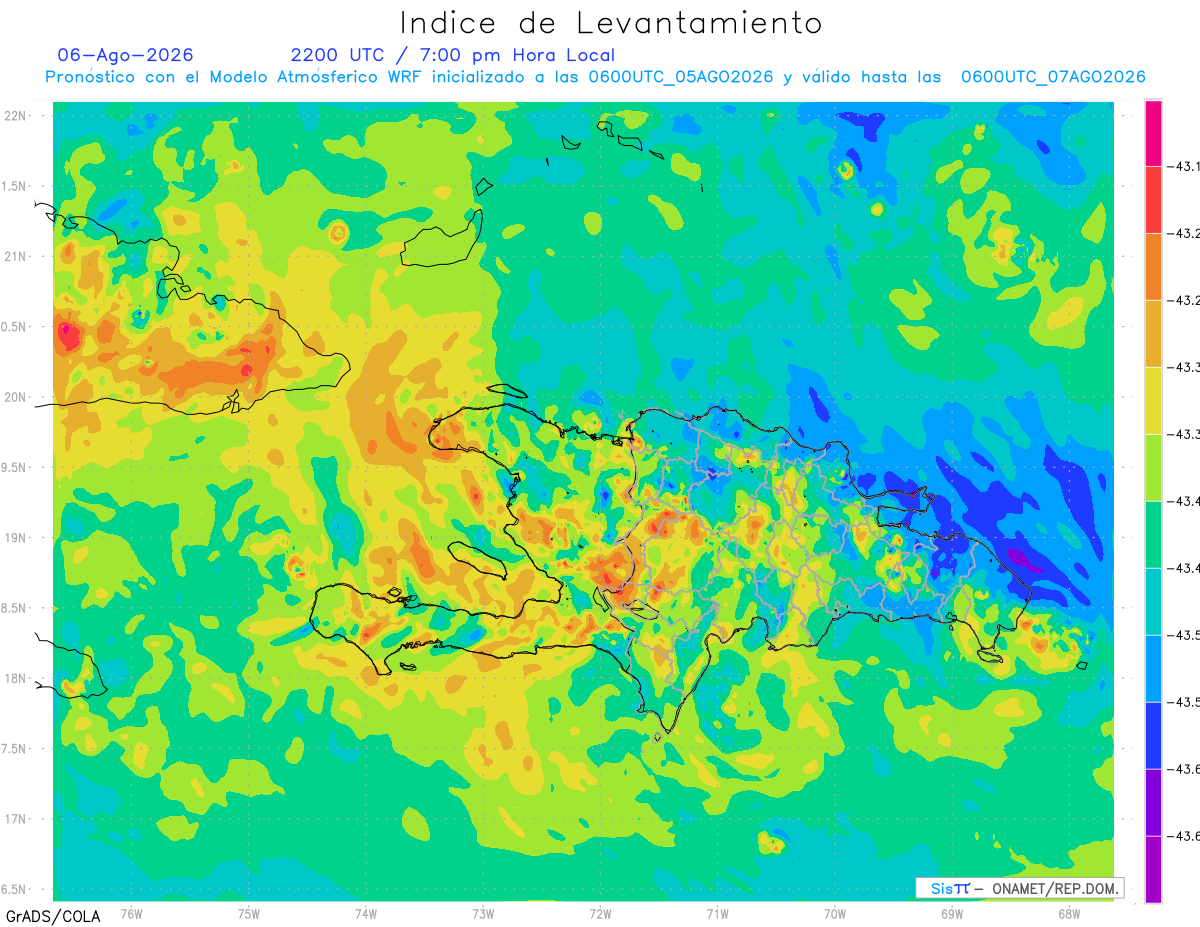
Task: Click the '76W' longitude label
Action: [x=131, y=913]
